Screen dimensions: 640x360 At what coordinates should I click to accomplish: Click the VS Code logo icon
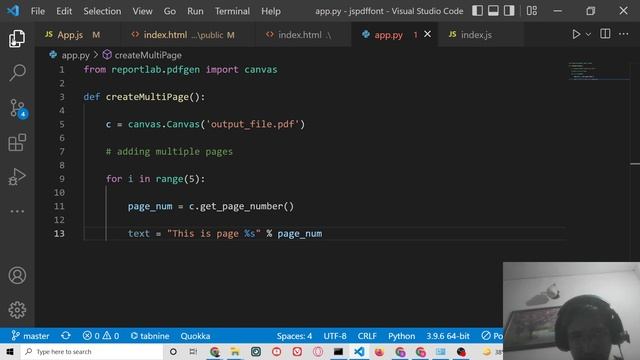coord(13,11)
